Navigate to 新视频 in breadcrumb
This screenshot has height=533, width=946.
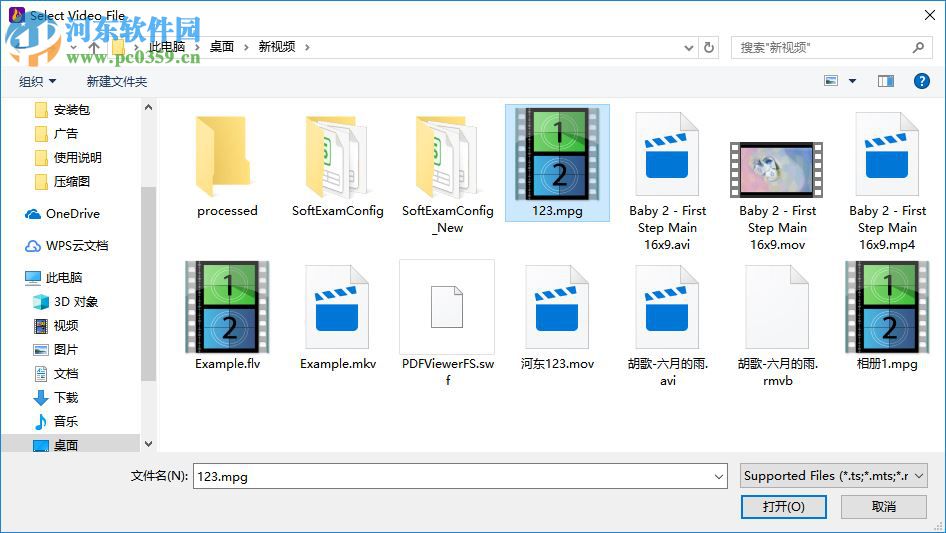[277, 46]
